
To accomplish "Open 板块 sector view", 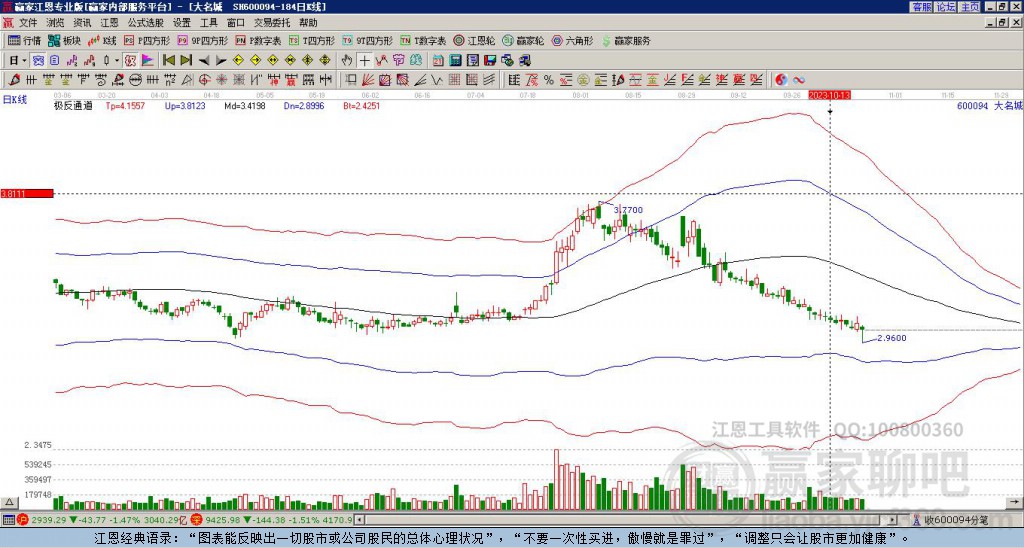I will [65, 40].
